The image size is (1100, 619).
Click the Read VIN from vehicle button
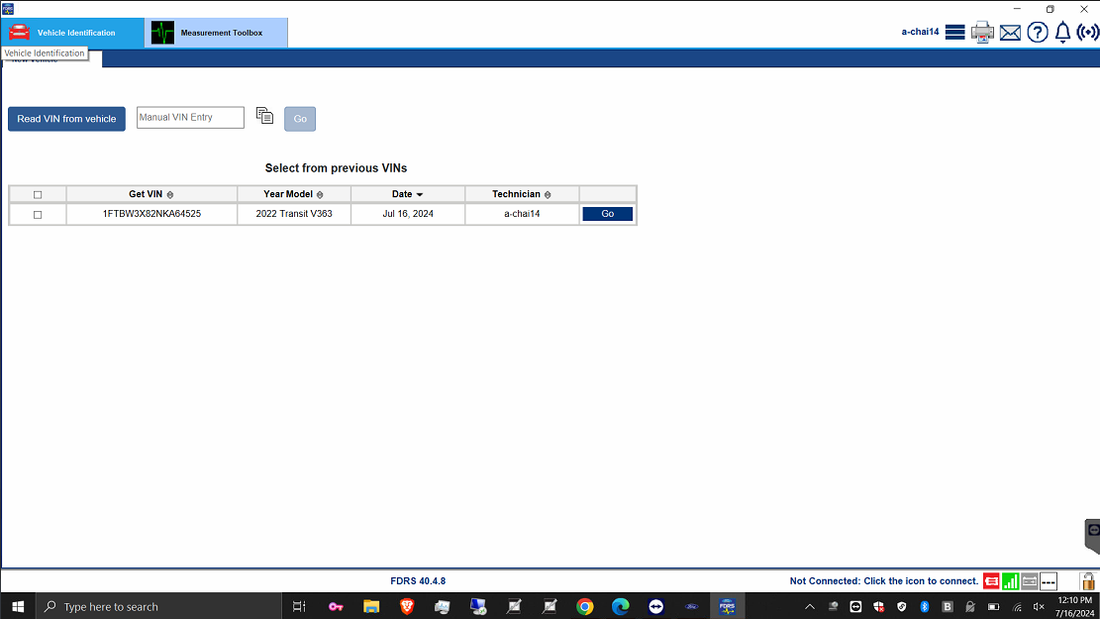pos(66,118)
